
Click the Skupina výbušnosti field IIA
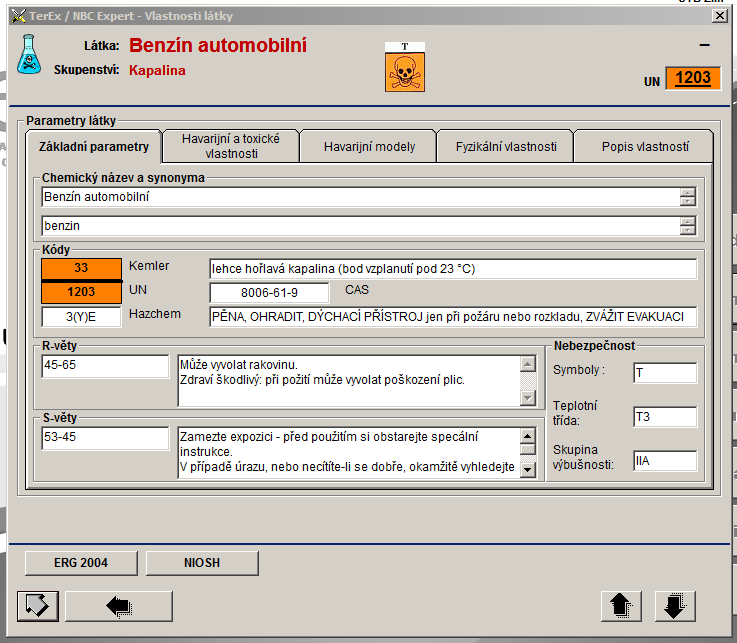(665, 461)
